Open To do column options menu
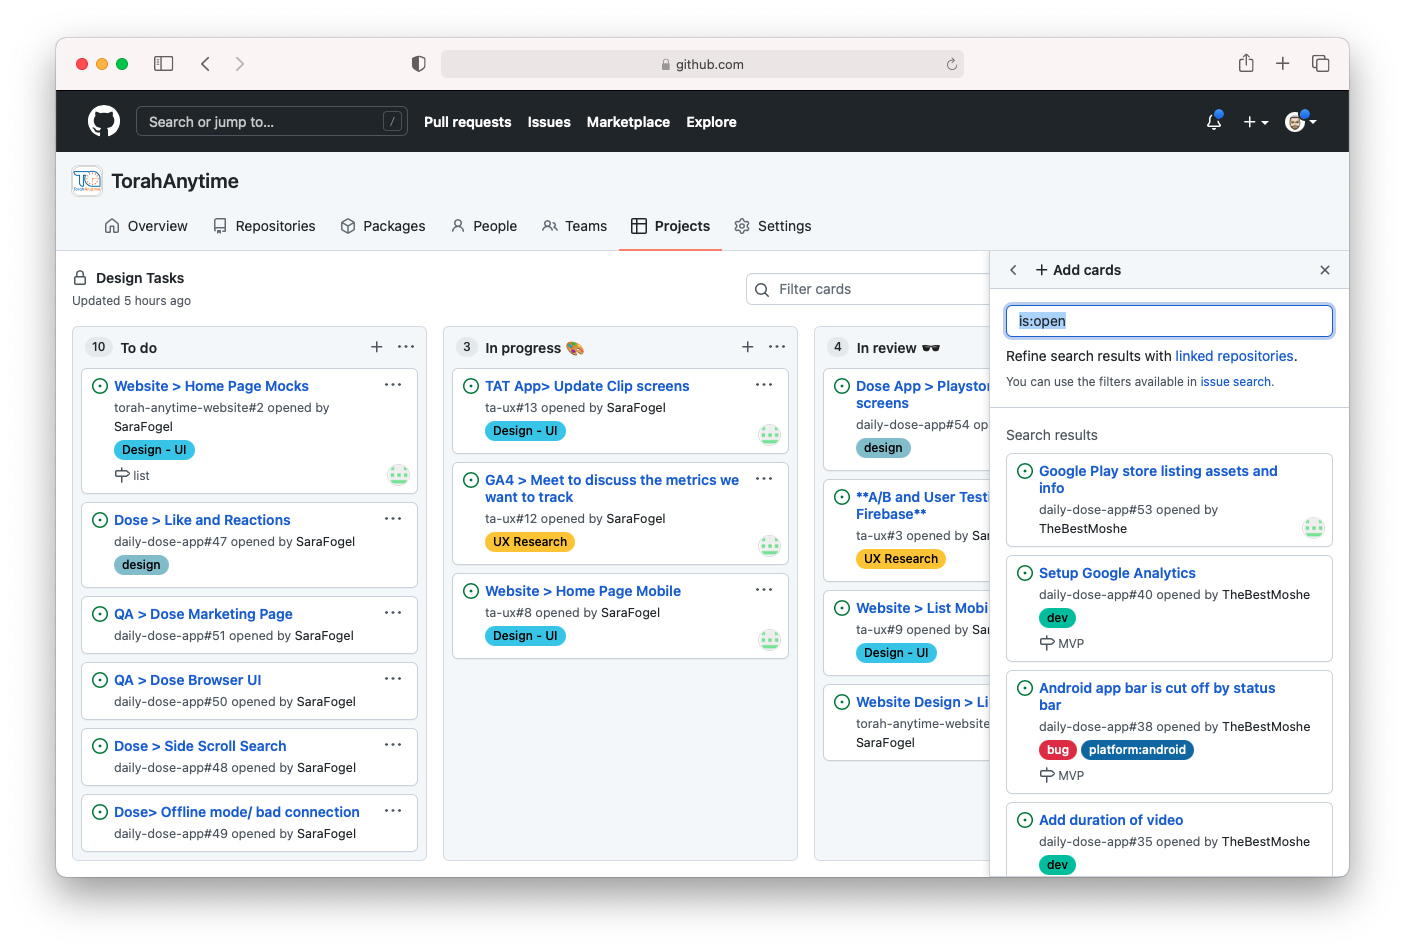This screenshot has height=951, width=1405. [x=406, y=347]
